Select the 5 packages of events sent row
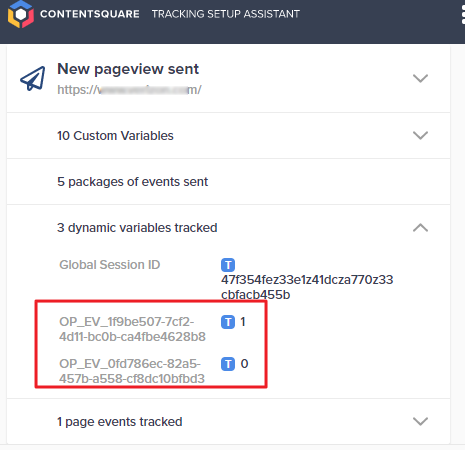465x450 pixels. point(228,182)
